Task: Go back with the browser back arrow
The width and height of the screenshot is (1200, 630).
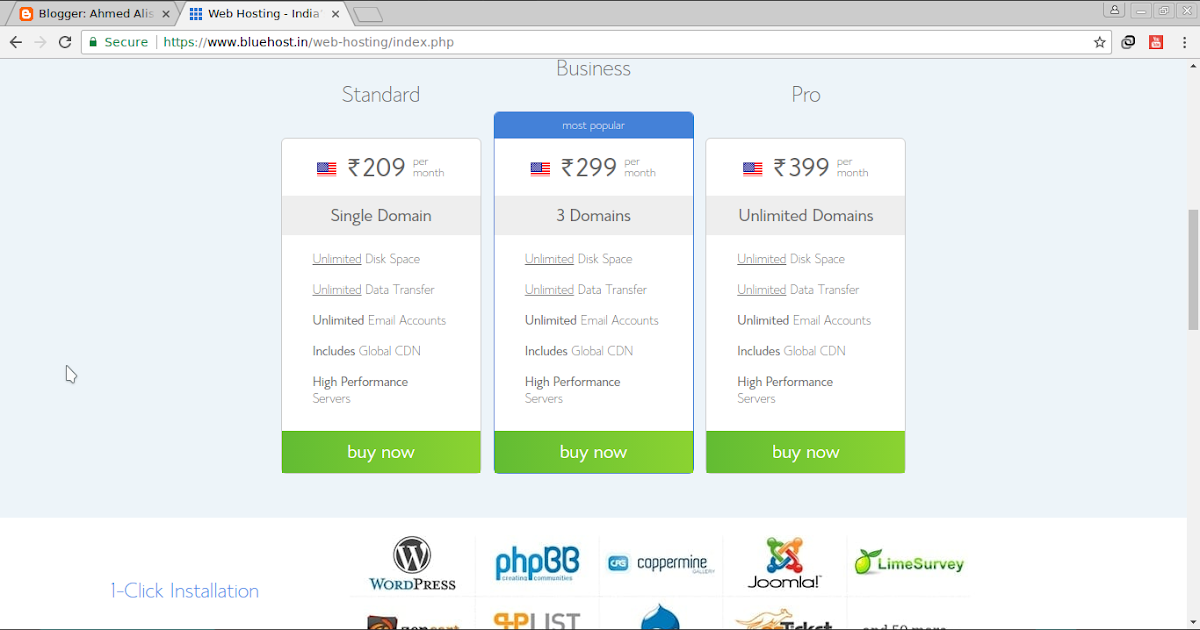Action: [16, 42]
